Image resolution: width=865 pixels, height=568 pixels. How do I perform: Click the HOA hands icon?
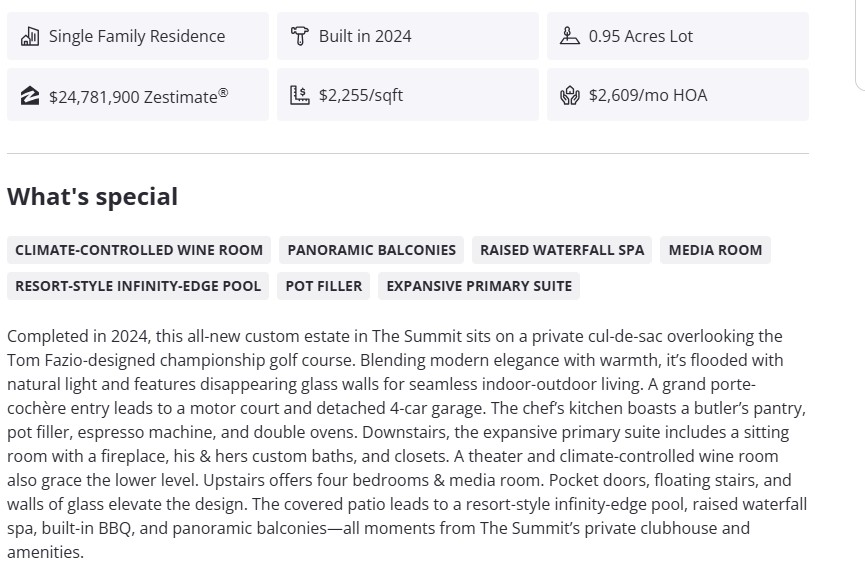(x=570, y=96)
